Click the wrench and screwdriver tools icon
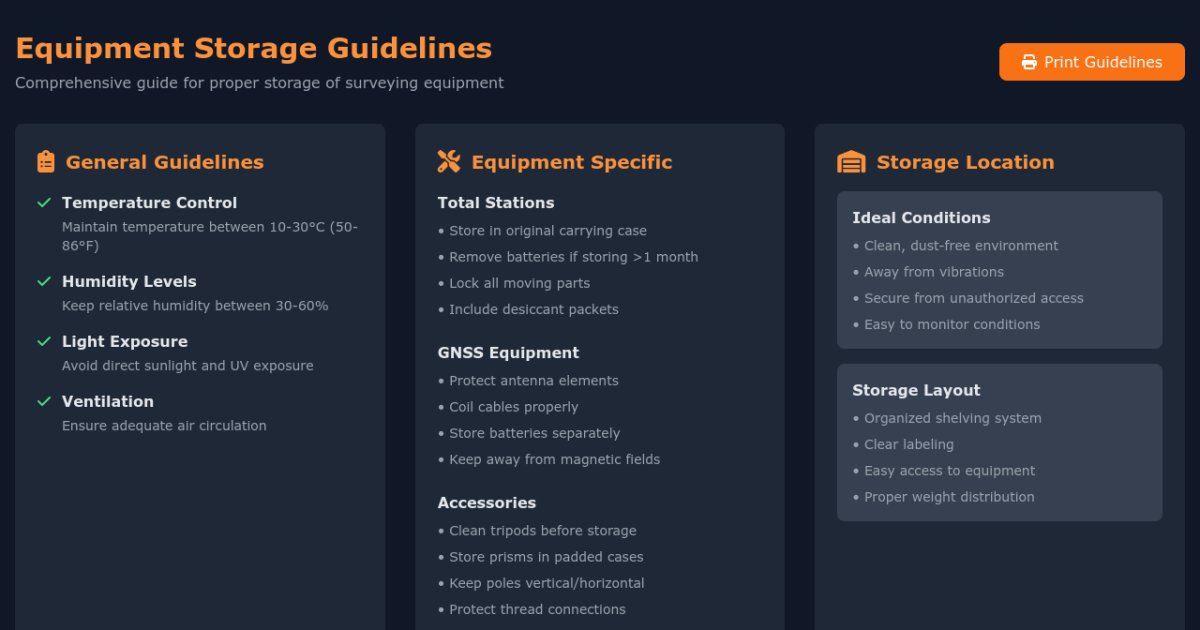The height and width of the screenshot is (630, 1200). coord(449,162)
